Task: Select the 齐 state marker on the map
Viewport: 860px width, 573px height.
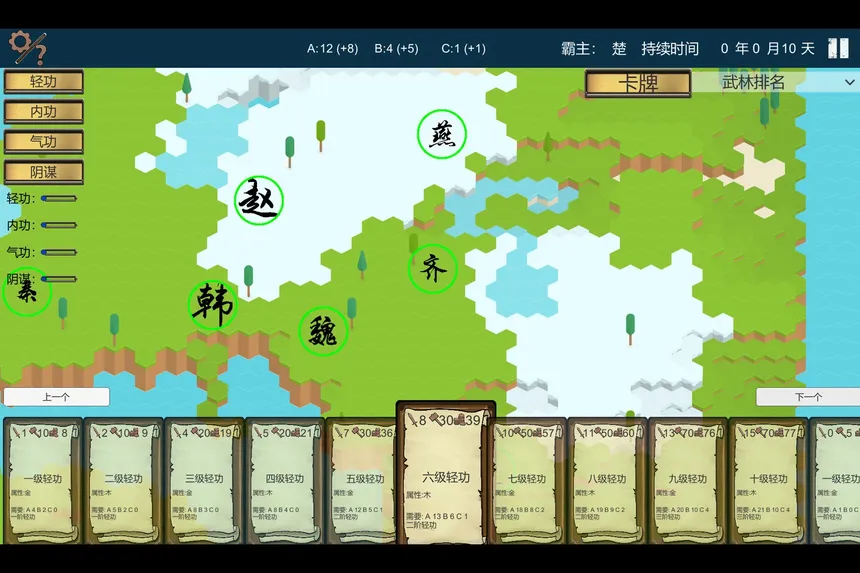Action: click(433, 269)
